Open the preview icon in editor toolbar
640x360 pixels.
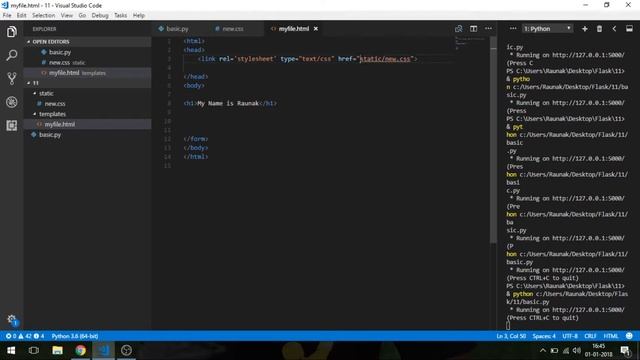pyautogui.click(x=459, y=29)
